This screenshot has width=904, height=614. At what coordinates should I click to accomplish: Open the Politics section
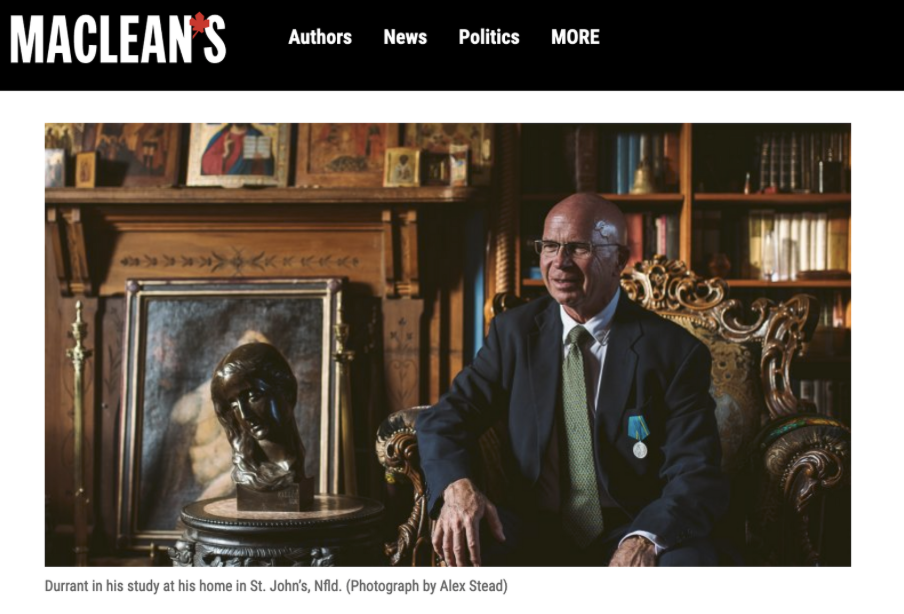[x=489, y=37]
